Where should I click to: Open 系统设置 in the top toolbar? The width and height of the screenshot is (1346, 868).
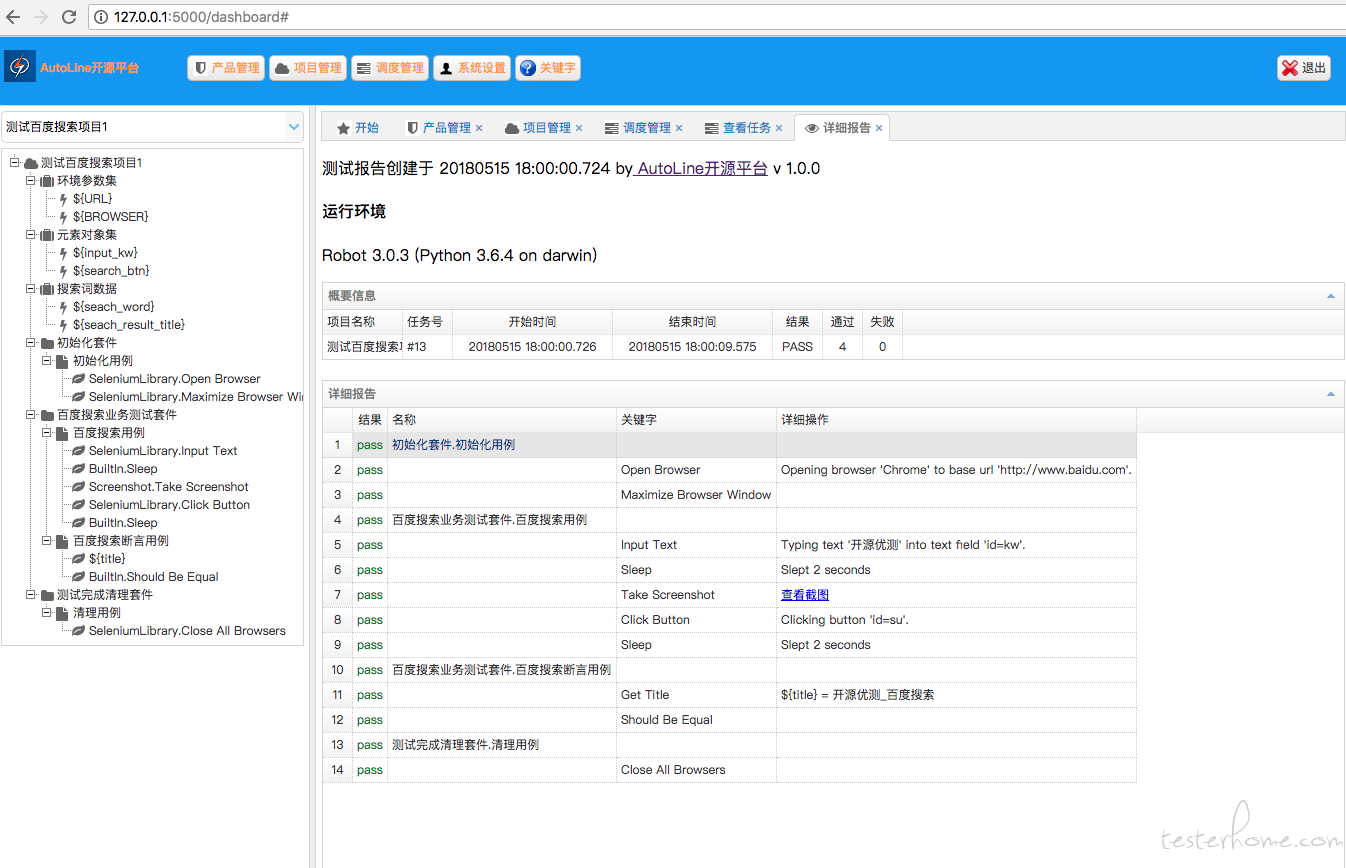(472, 68)
